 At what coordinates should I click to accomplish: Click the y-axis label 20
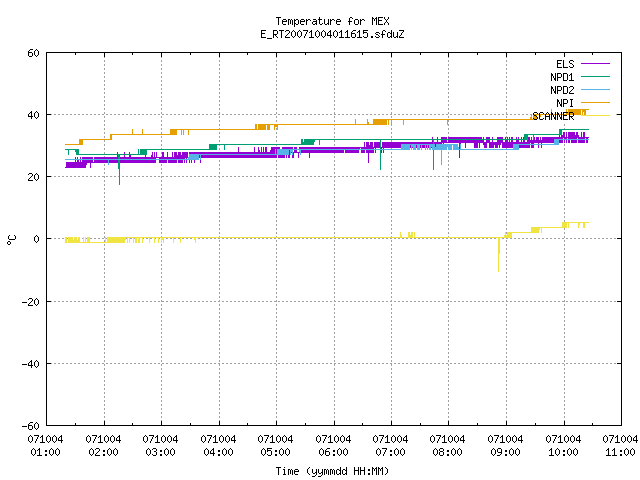pos(33,177)
